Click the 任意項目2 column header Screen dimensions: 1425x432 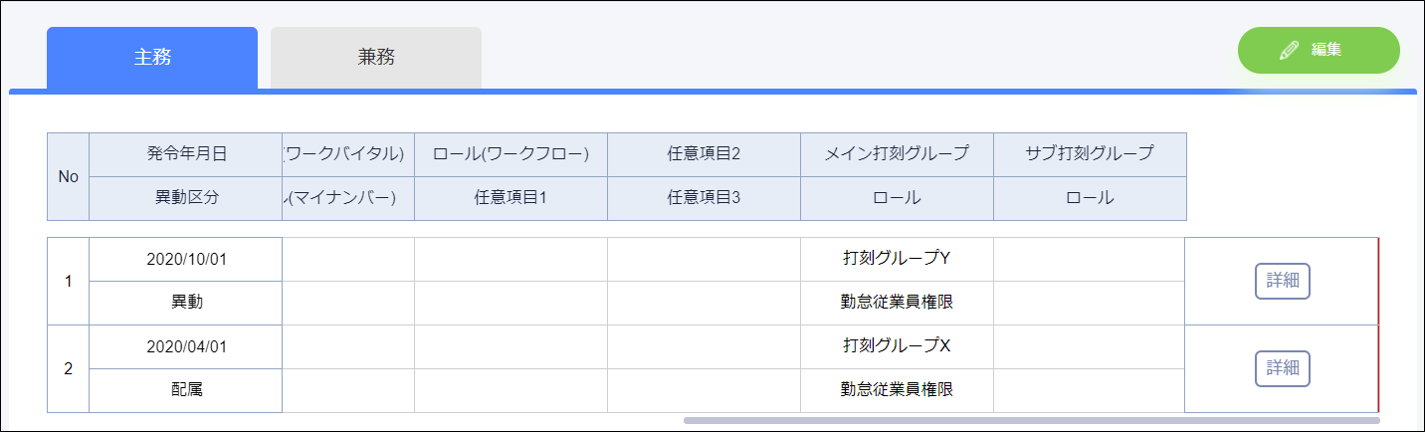[x=703, y=154]
